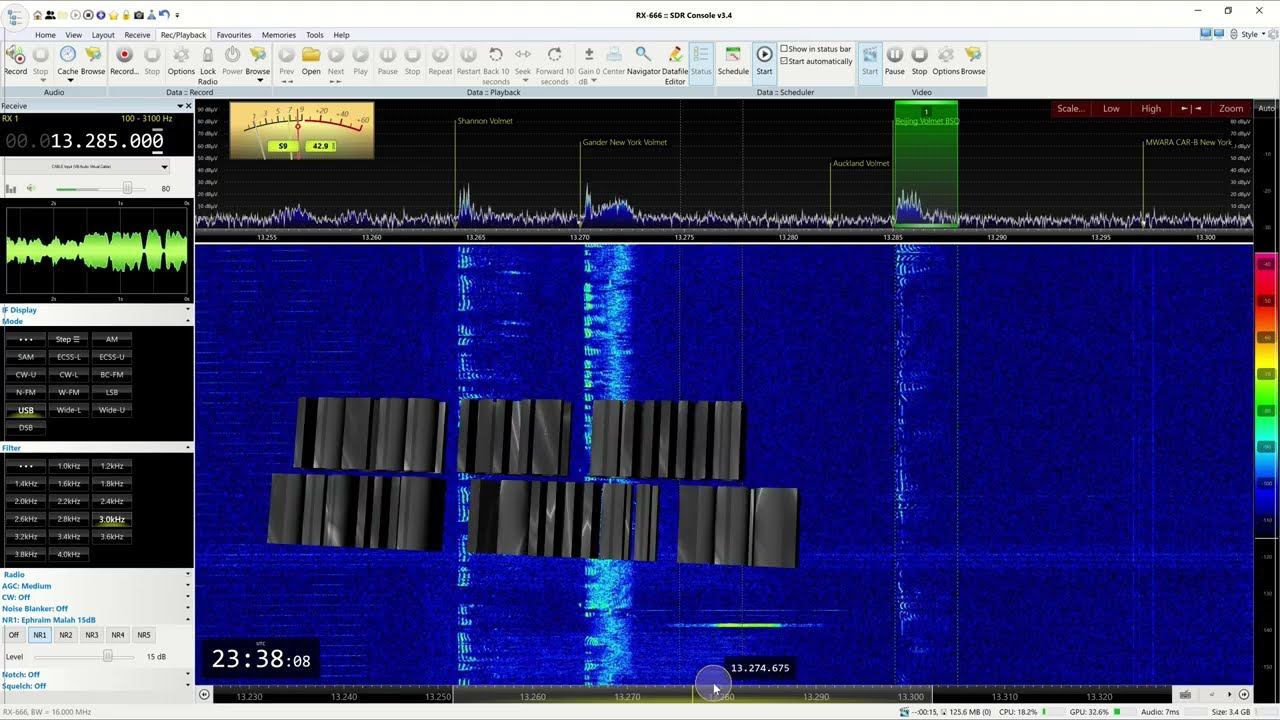
Task: Select the LSB demodulation mode
Action: [x=112, y=392]
